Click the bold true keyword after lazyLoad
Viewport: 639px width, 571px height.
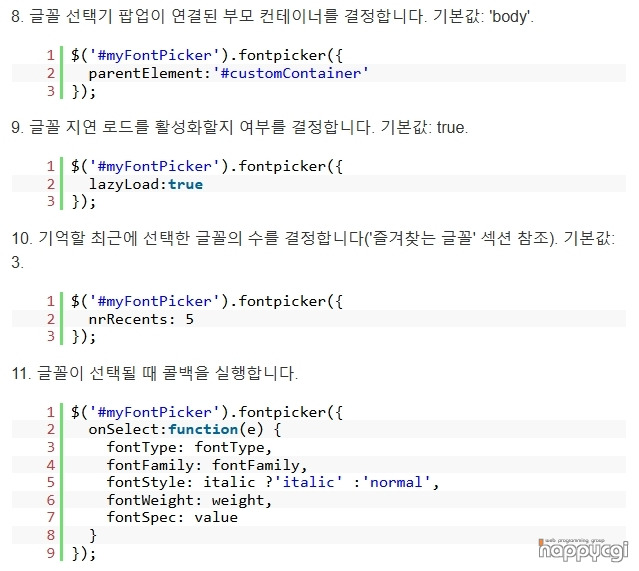coord(185,184)
